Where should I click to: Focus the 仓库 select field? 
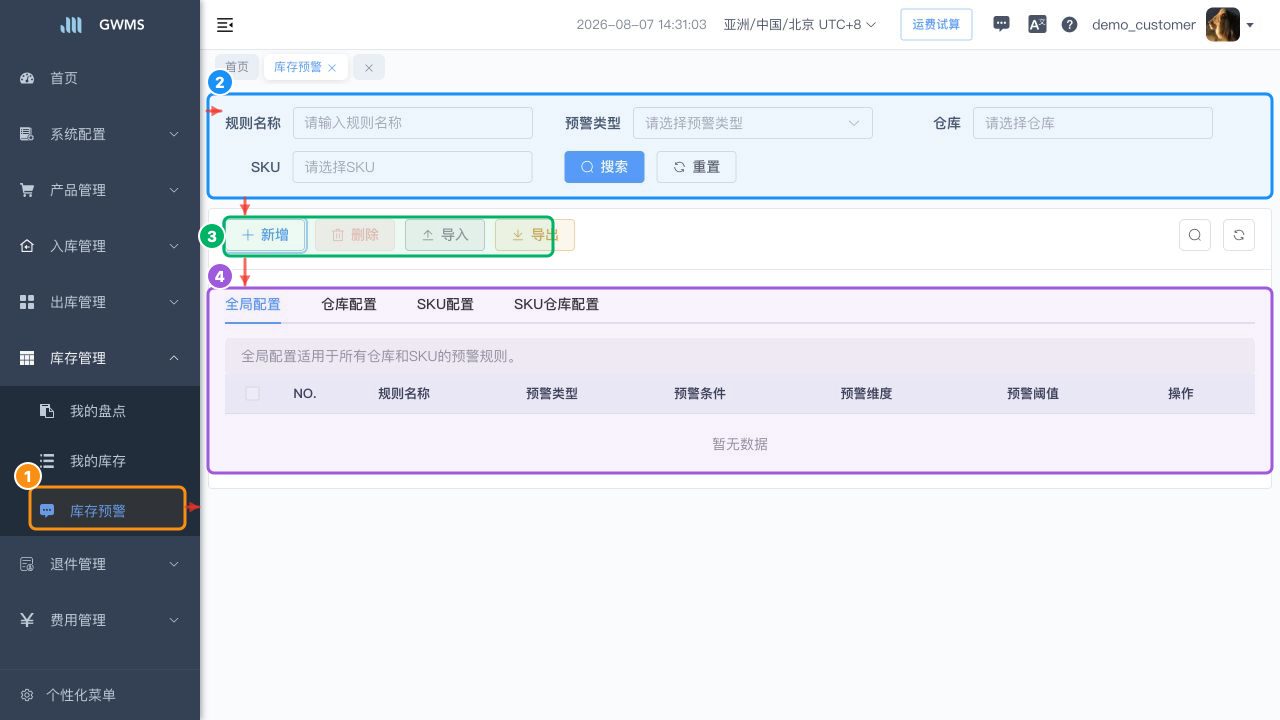(1093, 123)
